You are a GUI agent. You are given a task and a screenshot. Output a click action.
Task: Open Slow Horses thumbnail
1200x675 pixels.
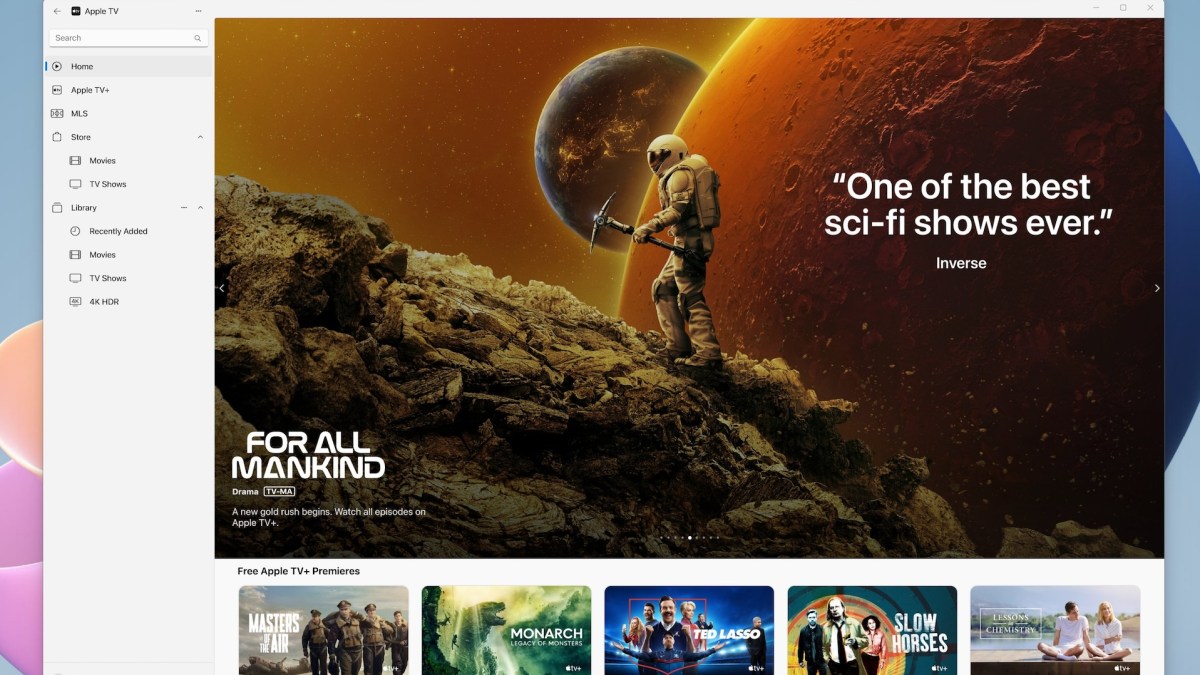point(872,630)
